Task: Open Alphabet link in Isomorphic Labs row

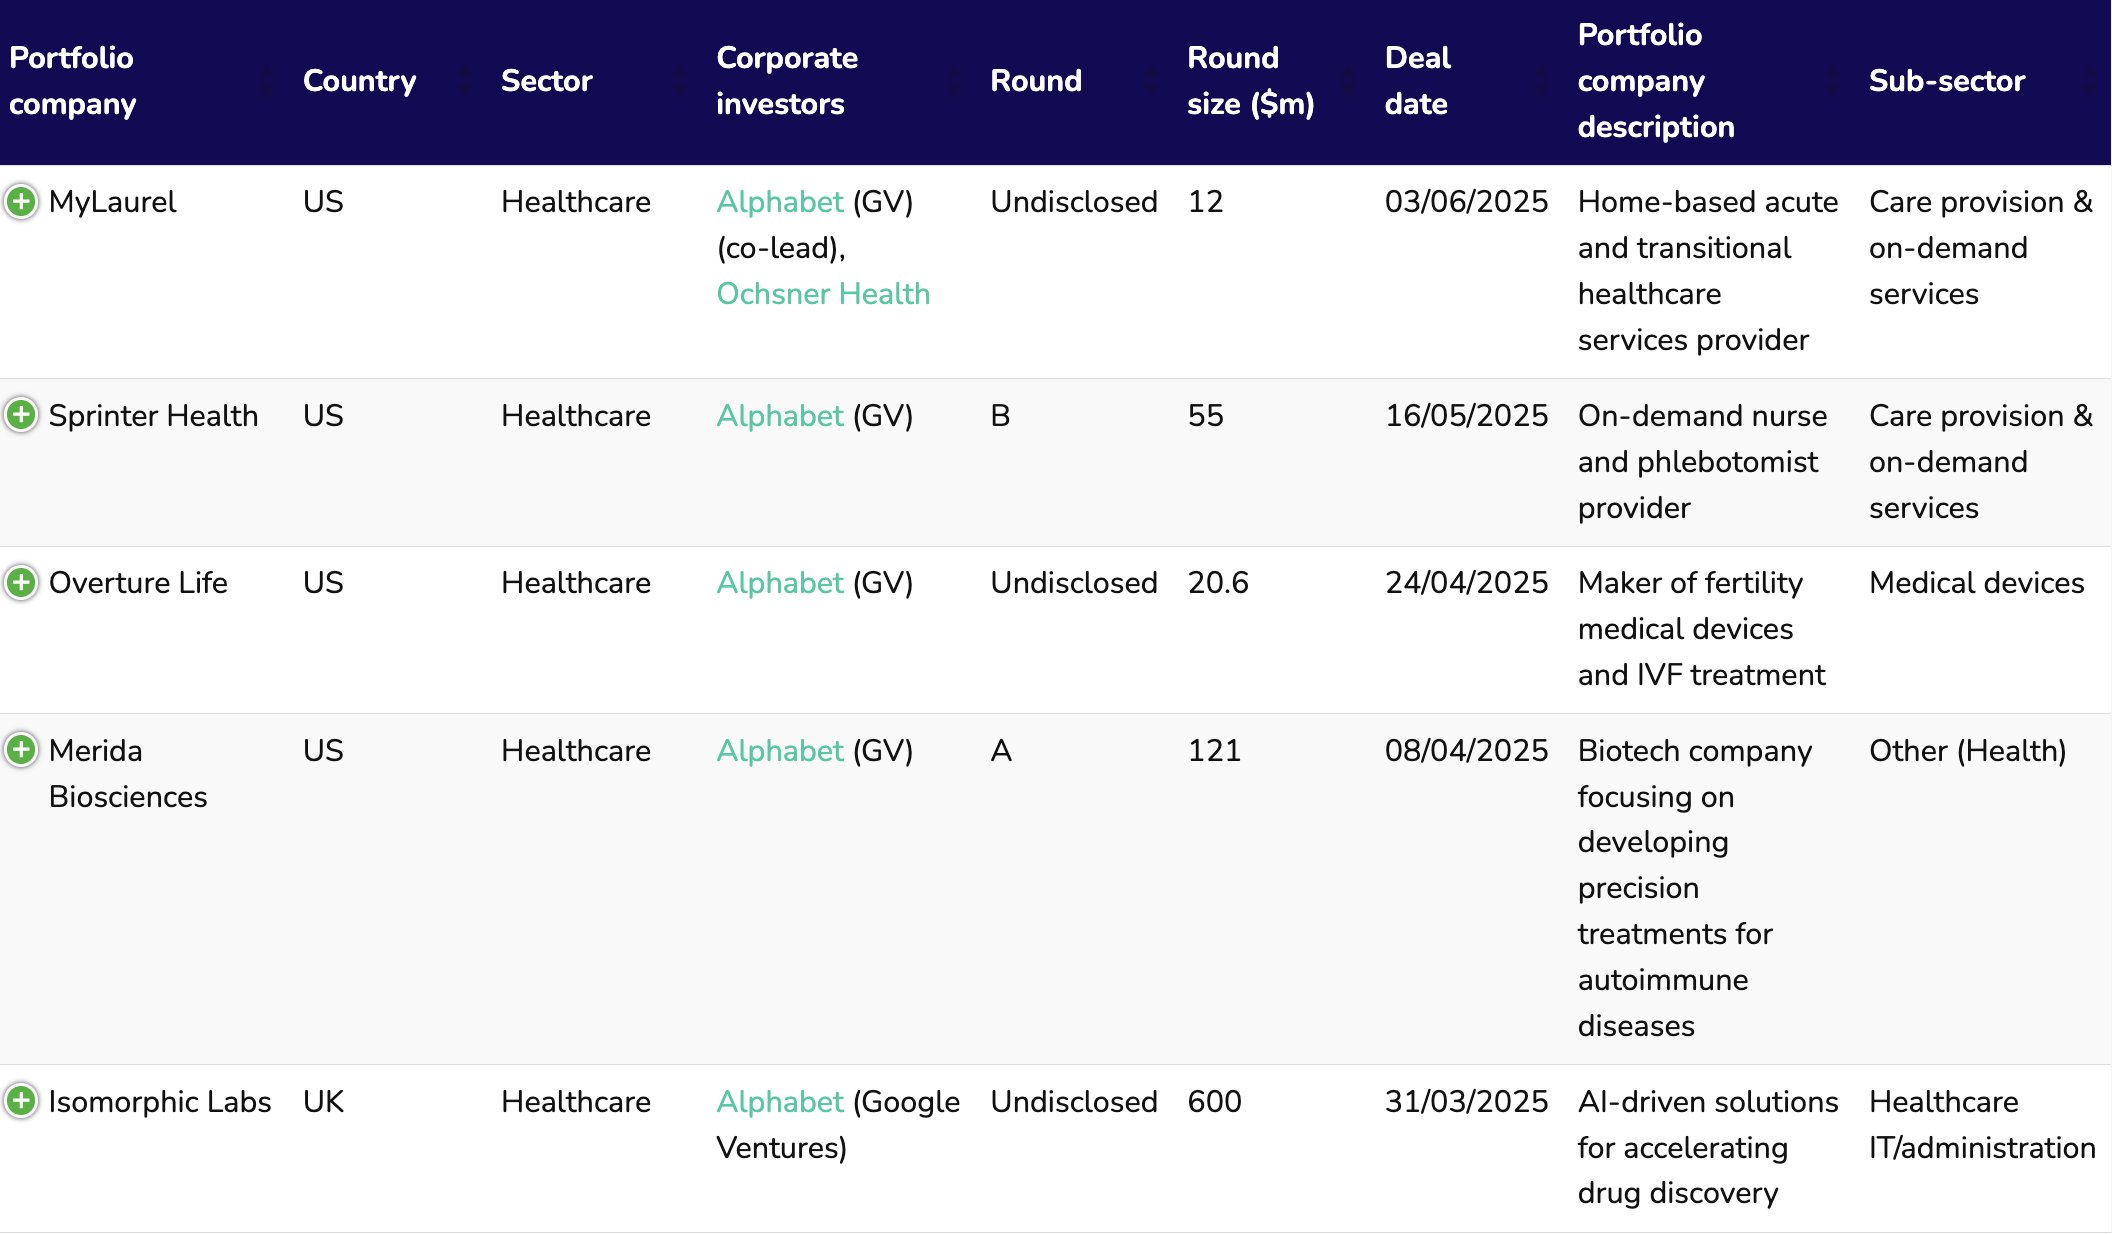Action: 780,1102
